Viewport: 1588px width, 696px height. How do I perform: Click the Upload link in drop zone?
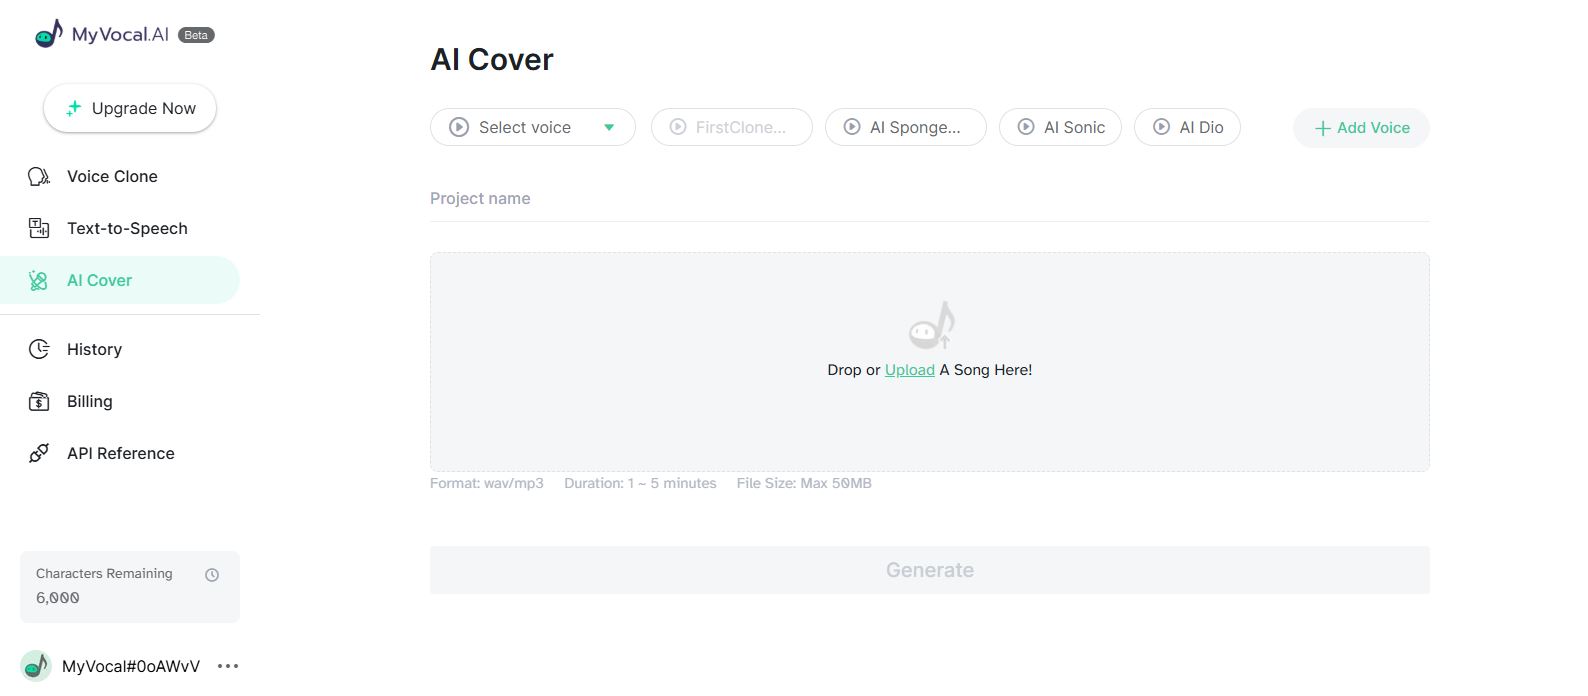[x=909, y=370]
